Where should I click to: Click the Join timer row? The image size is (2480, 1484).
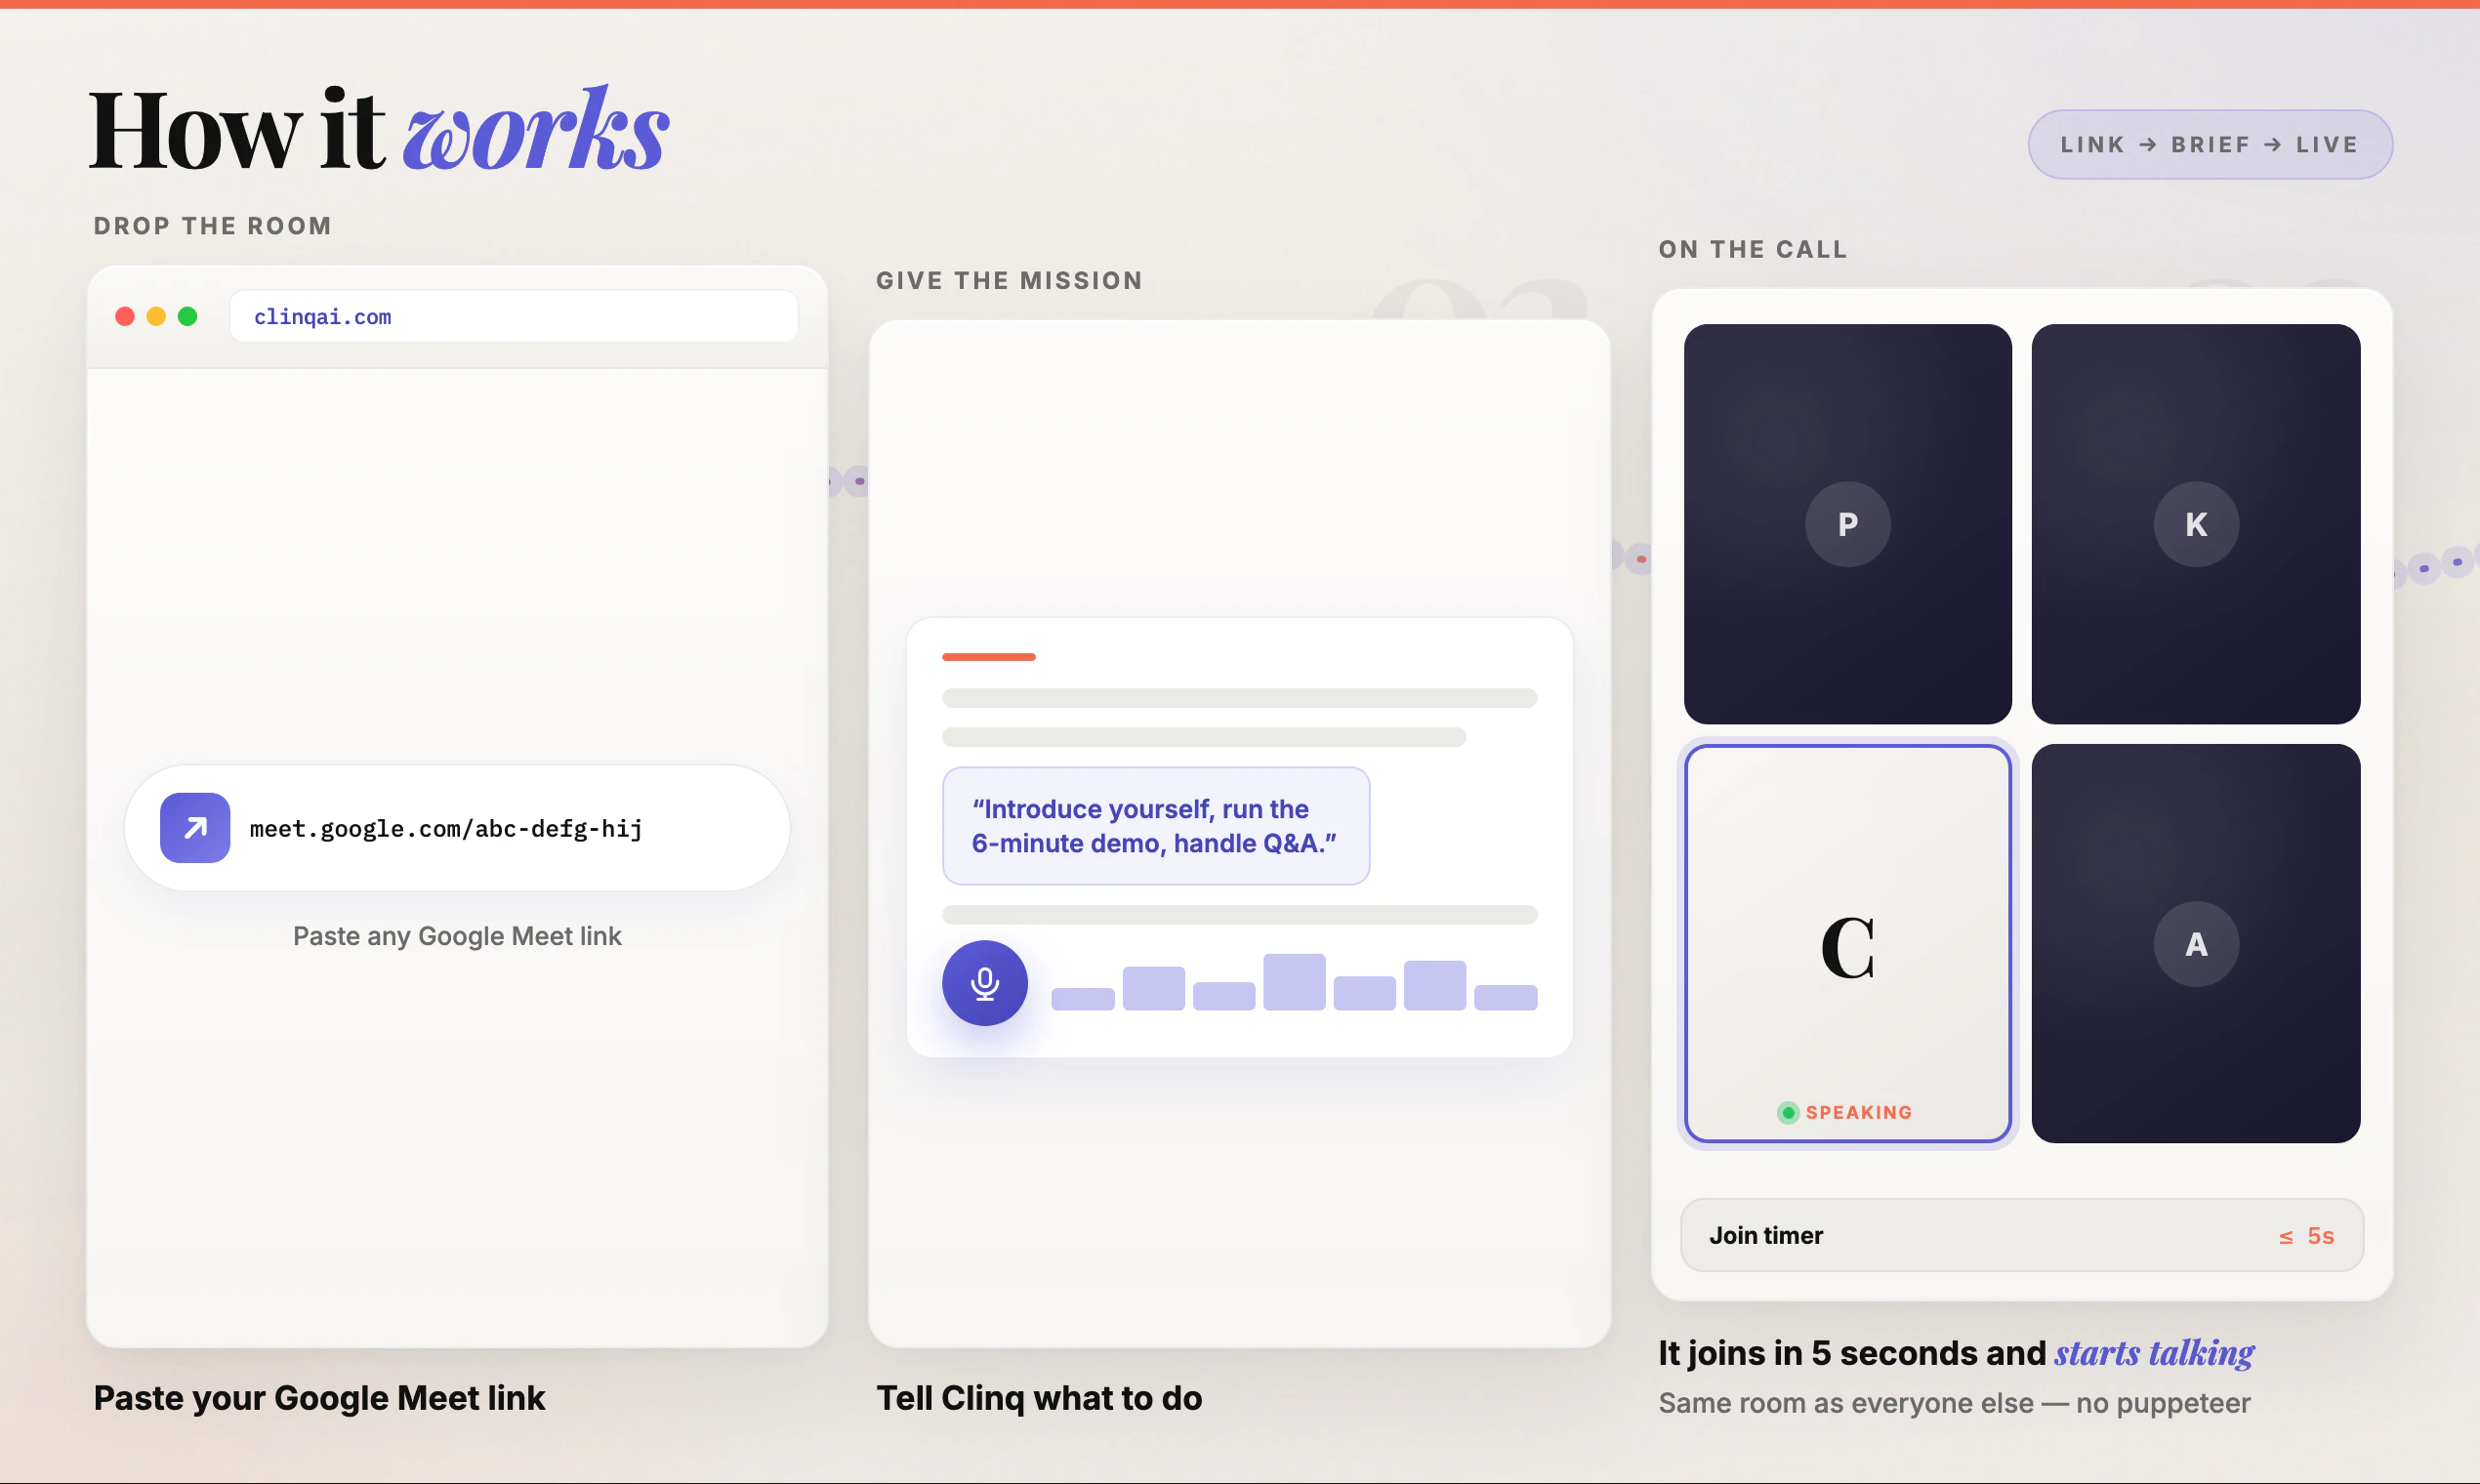[x=2021, y=1236]
